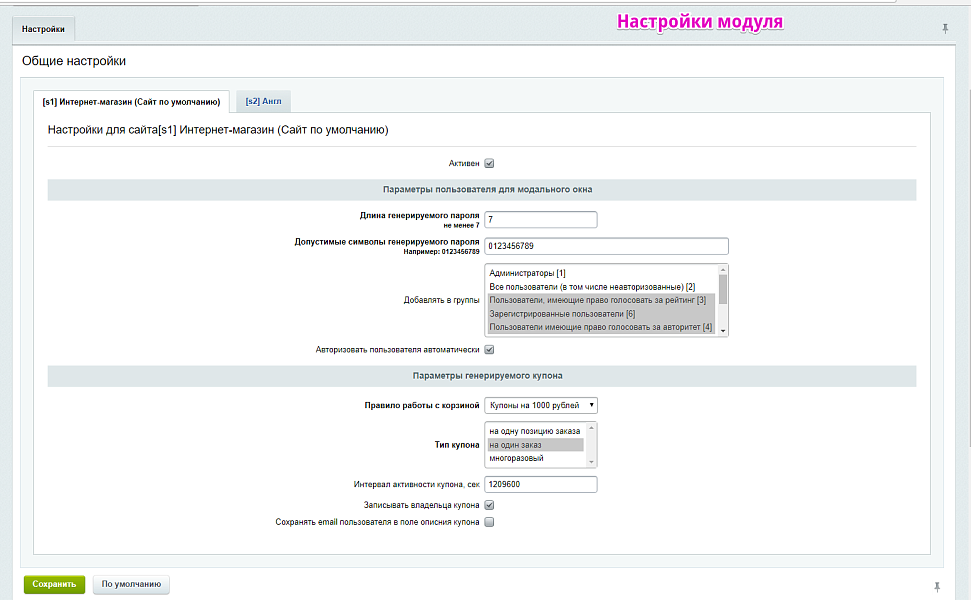Toggle Записывать владельца купона checkbox
This screenshot has width=971, height=600.
(x=490, y=505)
